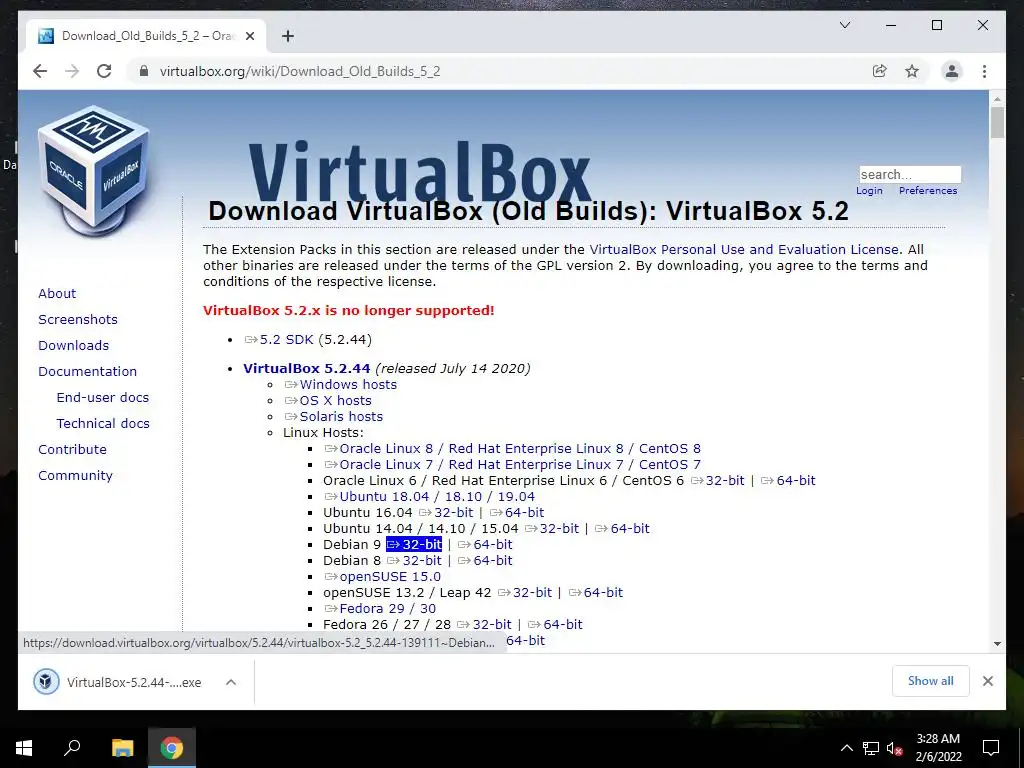Image resolution: width=1024 pixels, height=768 pixels.
Task: Click the padlock site info icon
Action: pos(144,71)
